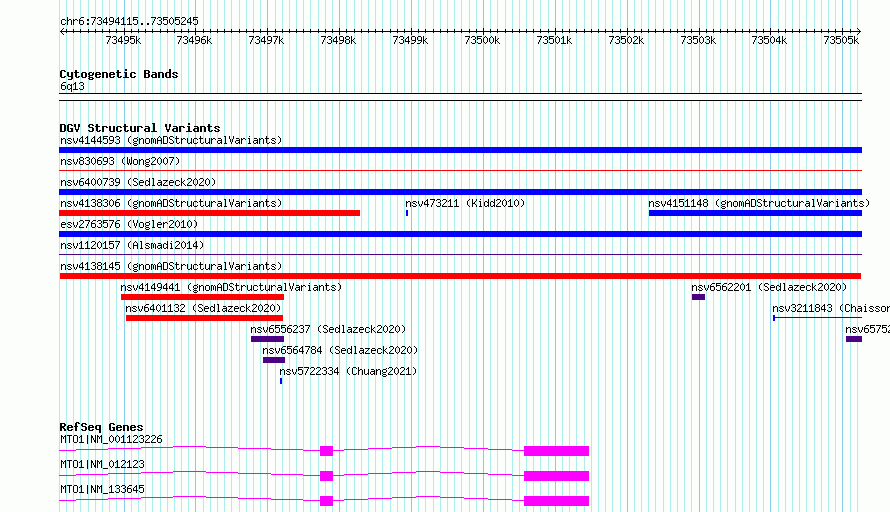Screen dimensions: 890x512
Task: Click the 73502k ruler tick label
Action: pyautogui.click(x=626, y=40)
